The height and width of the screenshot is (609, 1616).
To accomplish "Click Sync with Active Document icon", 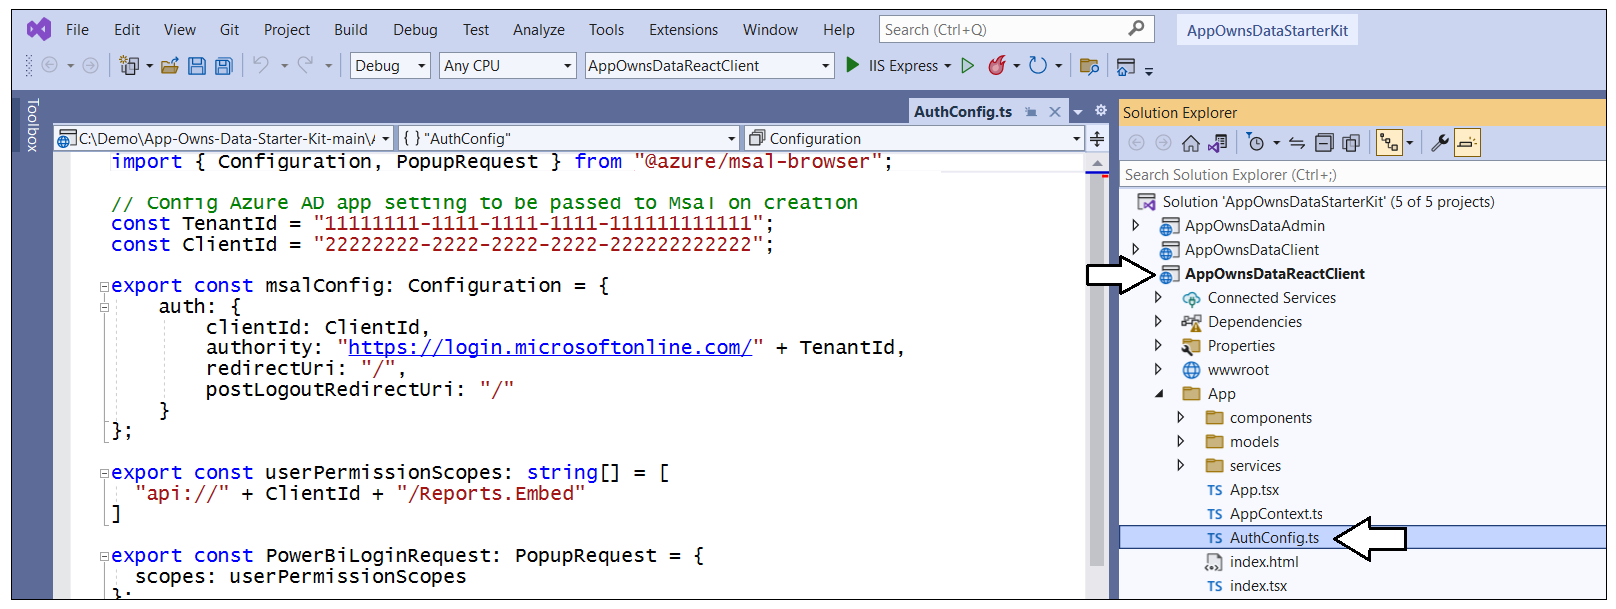I will tap(1297, 143).
